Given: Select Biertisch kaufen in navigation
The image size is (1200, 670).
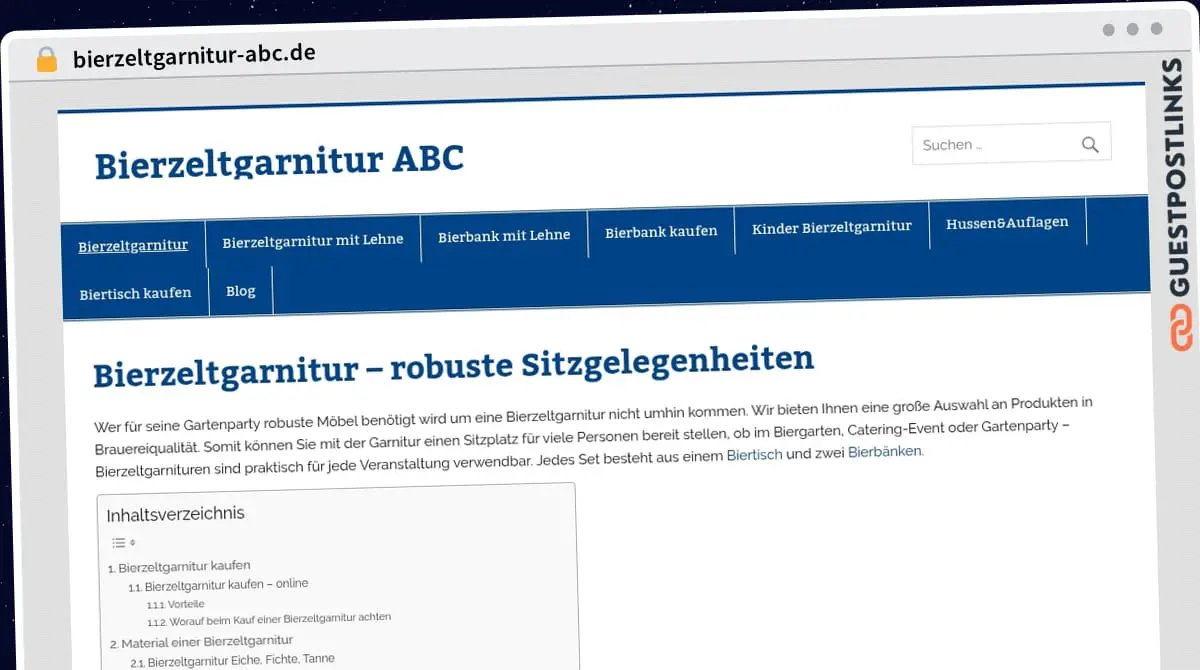Looking at the screenshot, I should [135, 293].
